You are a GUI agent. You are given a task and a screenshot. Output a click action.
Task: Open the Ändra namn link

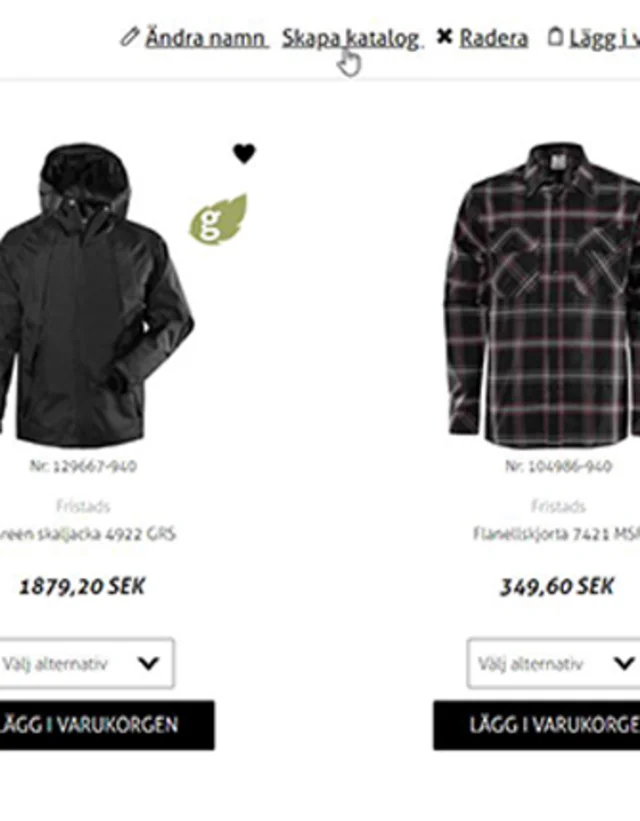click(206, 38)
